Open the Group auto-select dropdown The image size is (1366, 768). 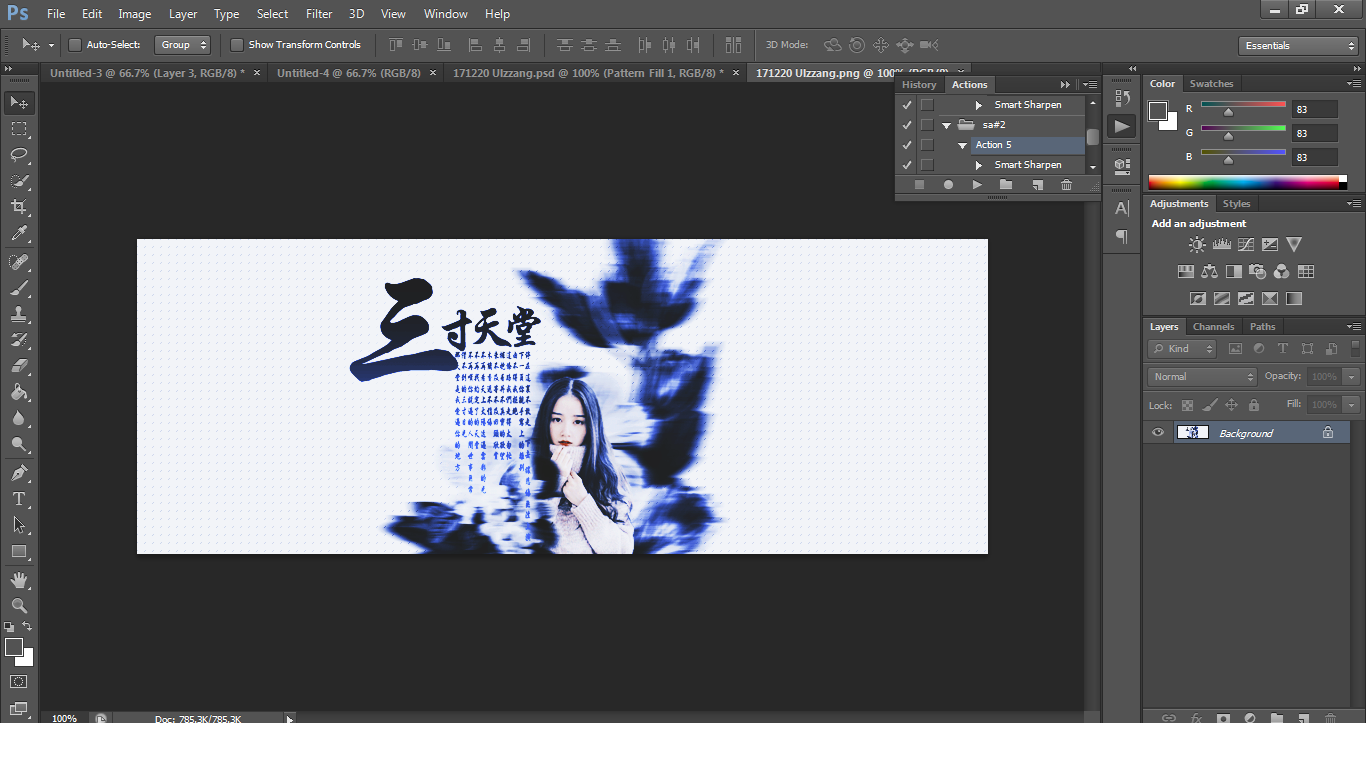tap(183, 45)
